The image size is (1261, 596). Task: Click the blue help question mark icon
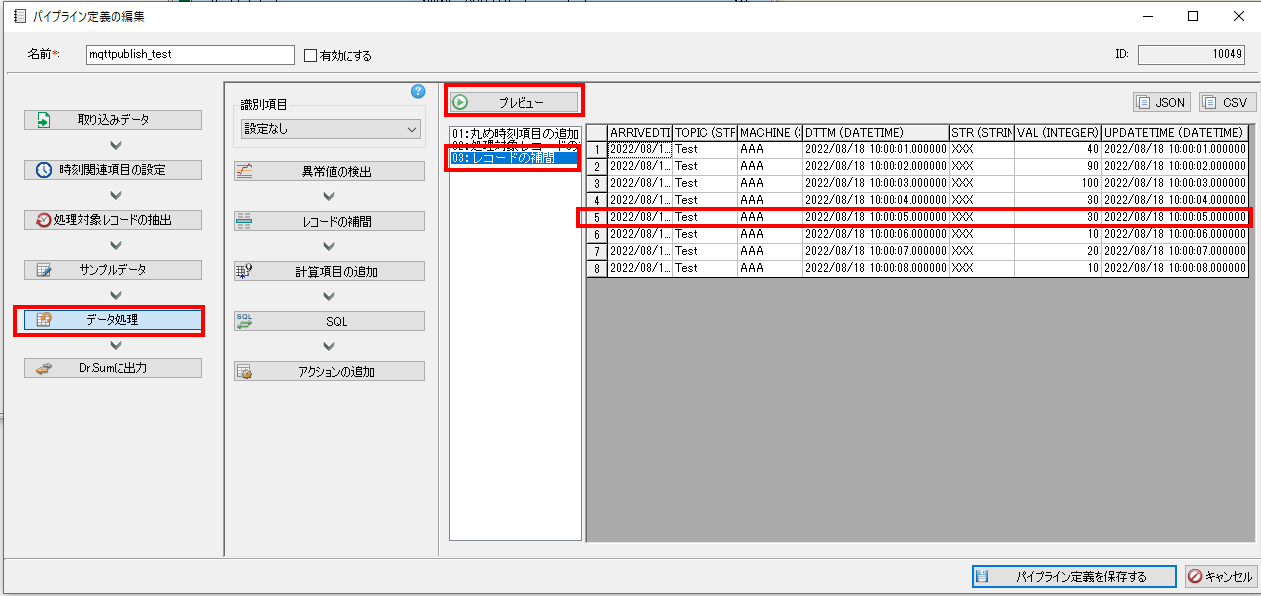419,92
